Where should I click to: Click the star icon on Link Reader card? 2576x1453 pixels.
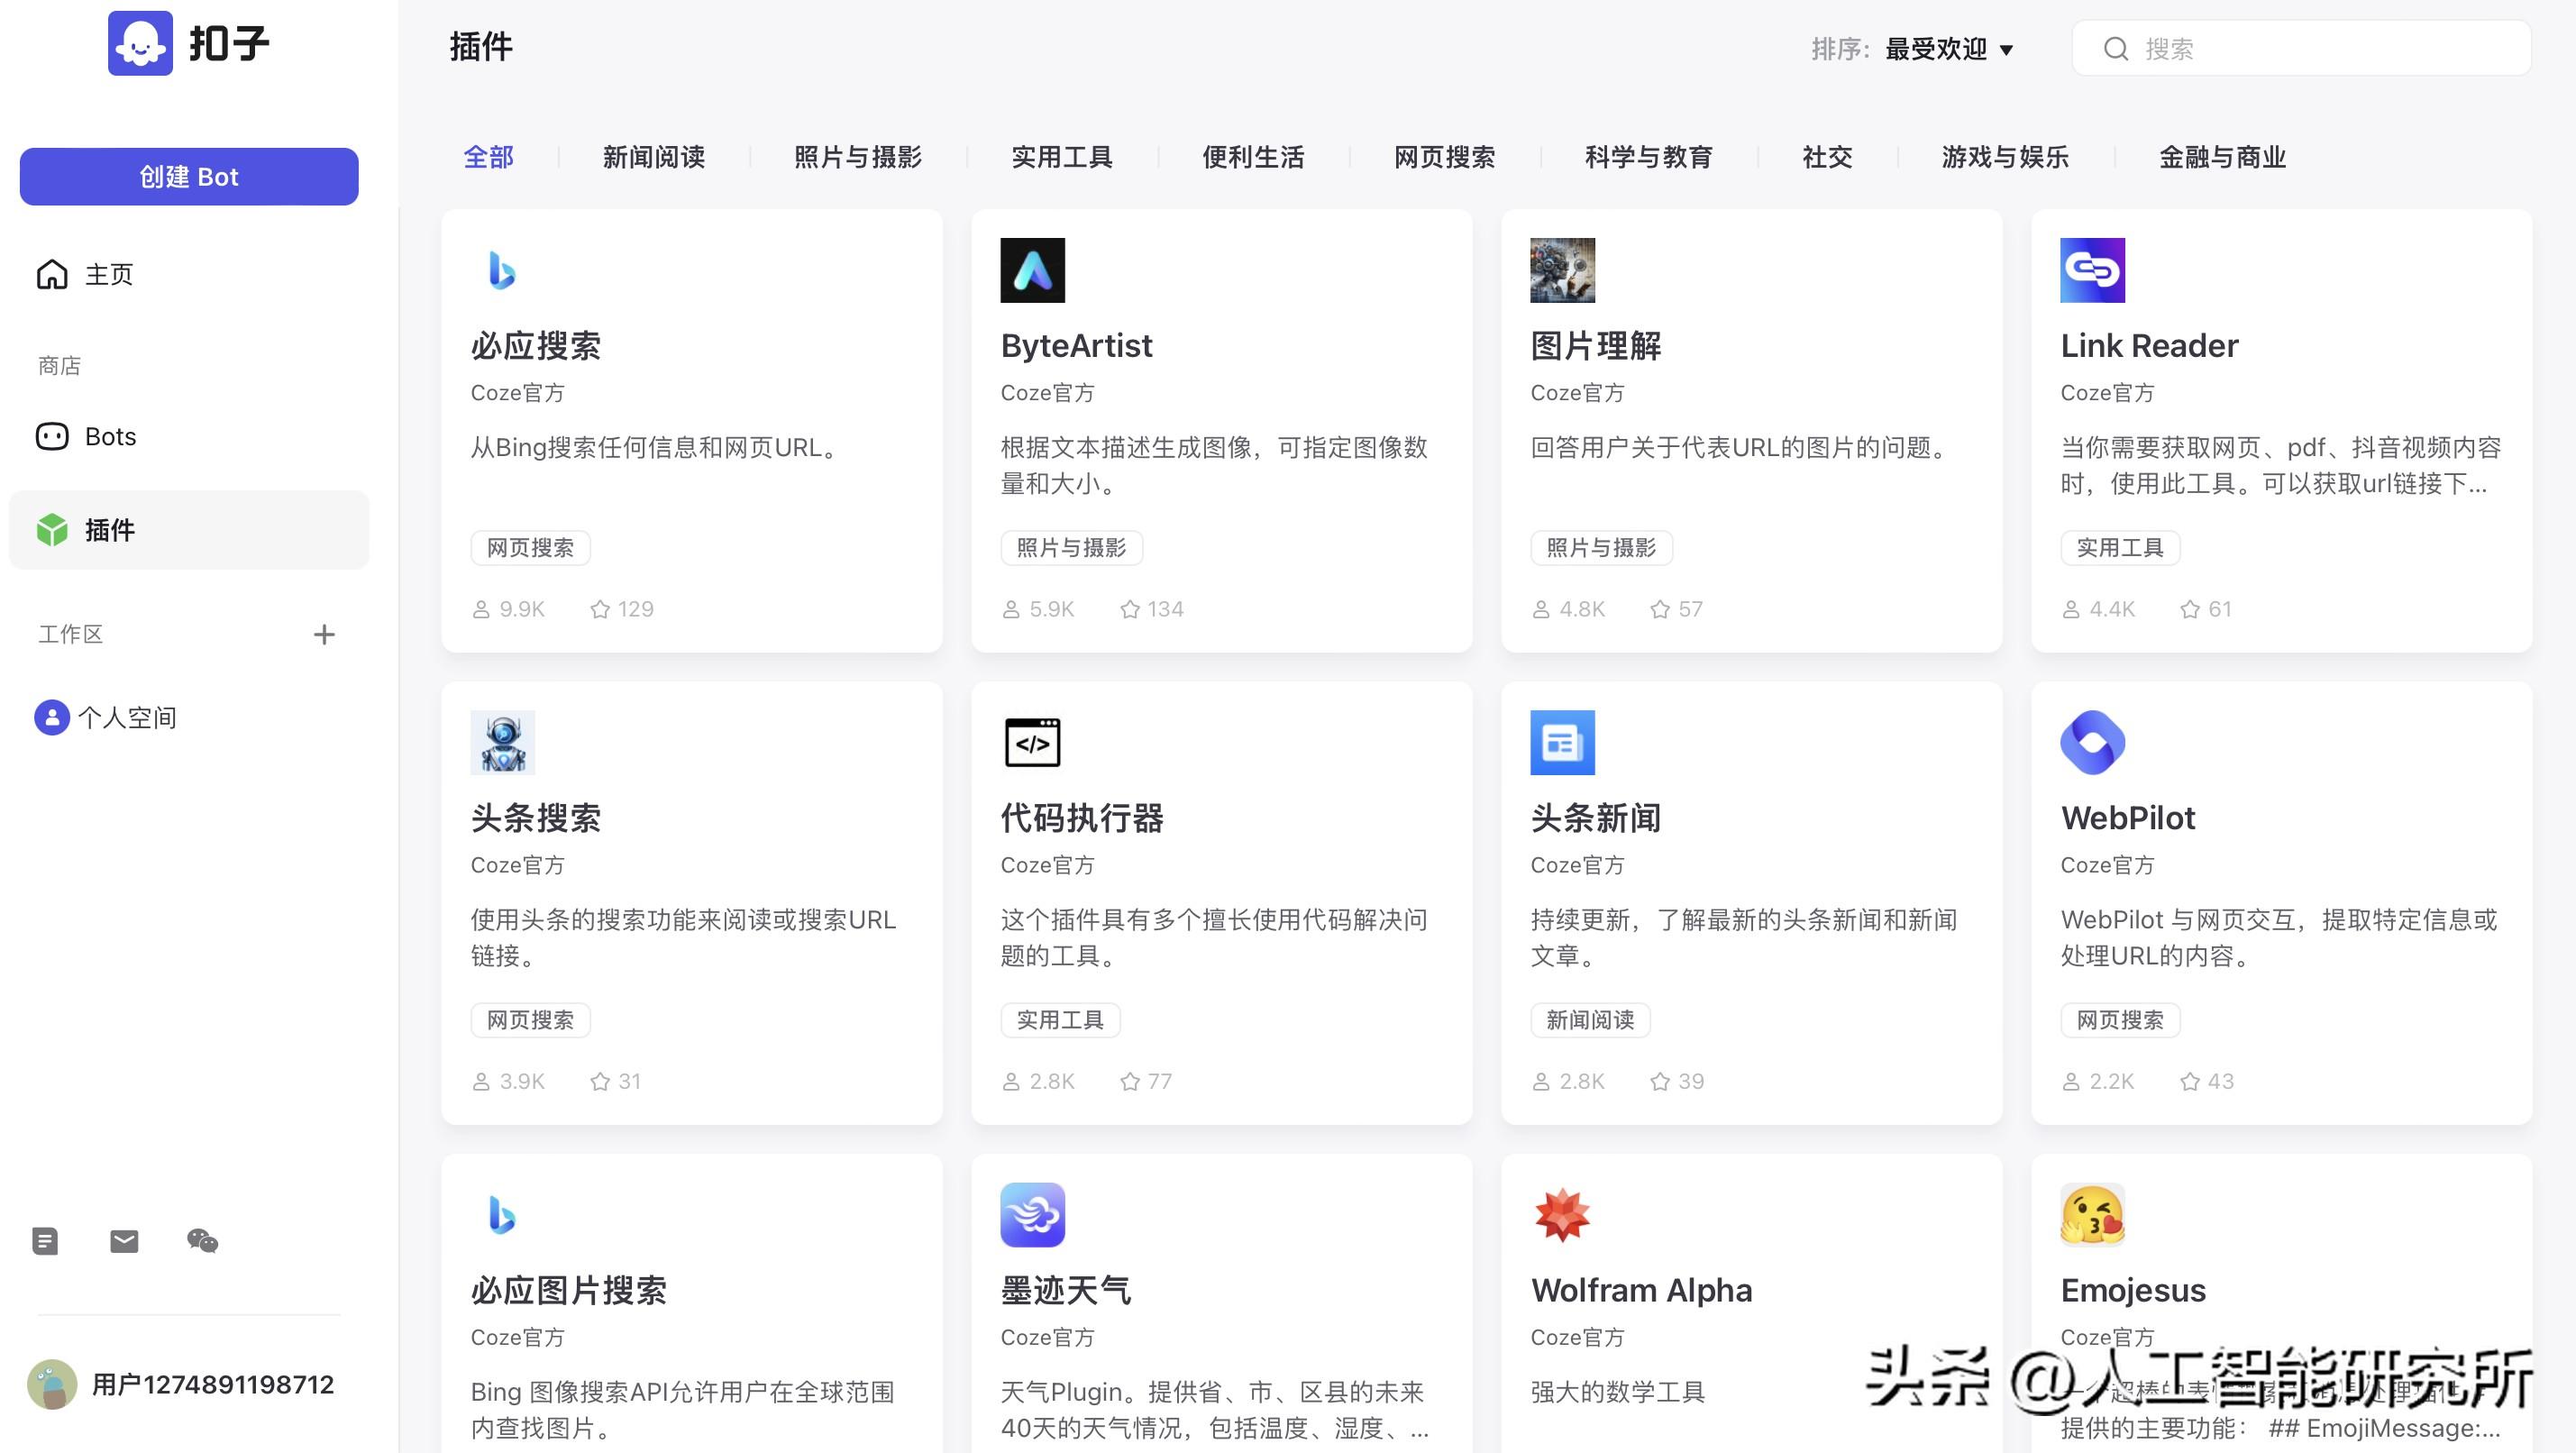2190,609
